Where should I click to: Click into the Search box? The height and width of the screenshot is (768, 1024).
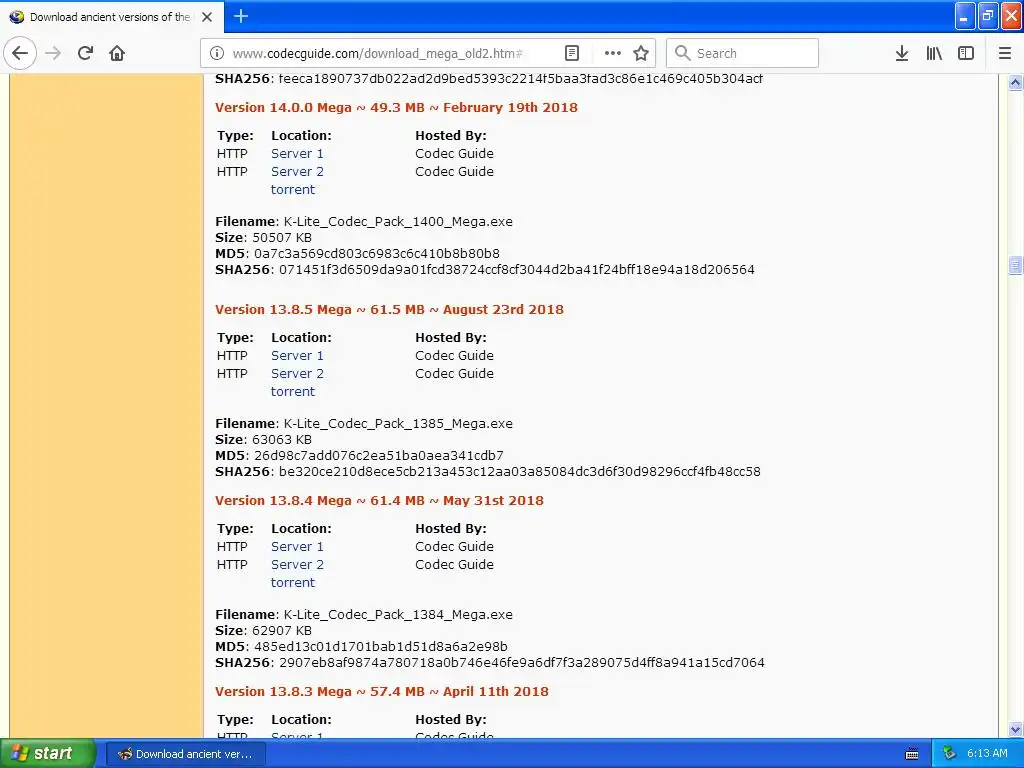[742, 53]
